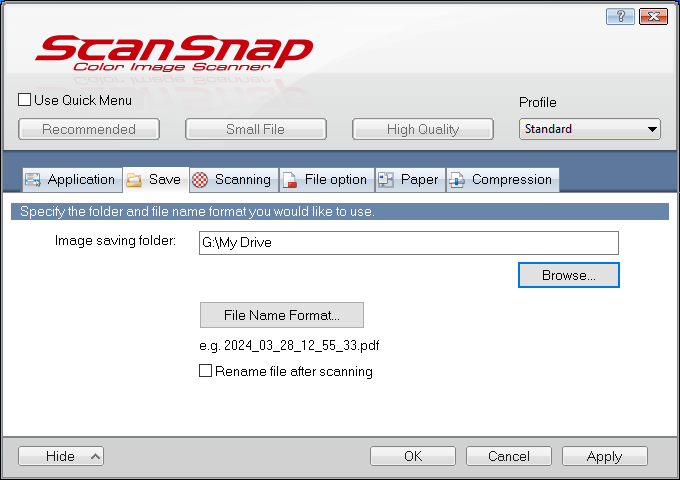680x480 pixels.
Task: Click the Compression tab icon
Action: pyautogui.click(x=457, y=180)
